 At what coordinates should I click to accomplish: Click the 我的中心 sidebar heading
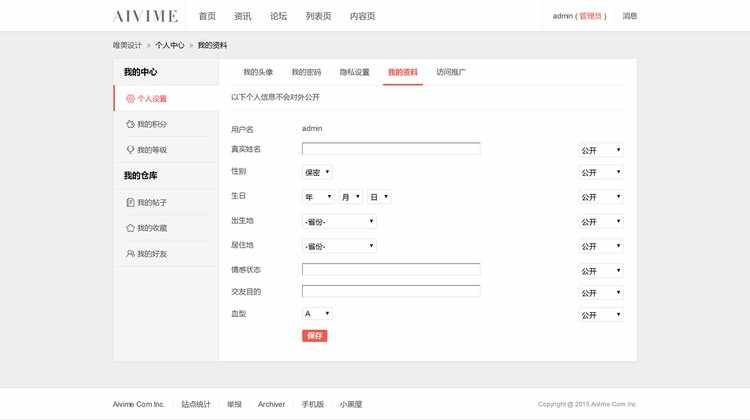140,72
